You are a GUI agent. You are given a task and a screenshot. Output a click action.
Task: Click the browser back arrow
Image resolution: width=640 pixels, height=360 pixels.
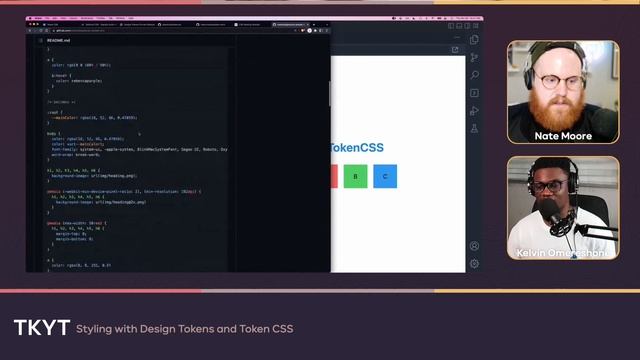[30, 31]
